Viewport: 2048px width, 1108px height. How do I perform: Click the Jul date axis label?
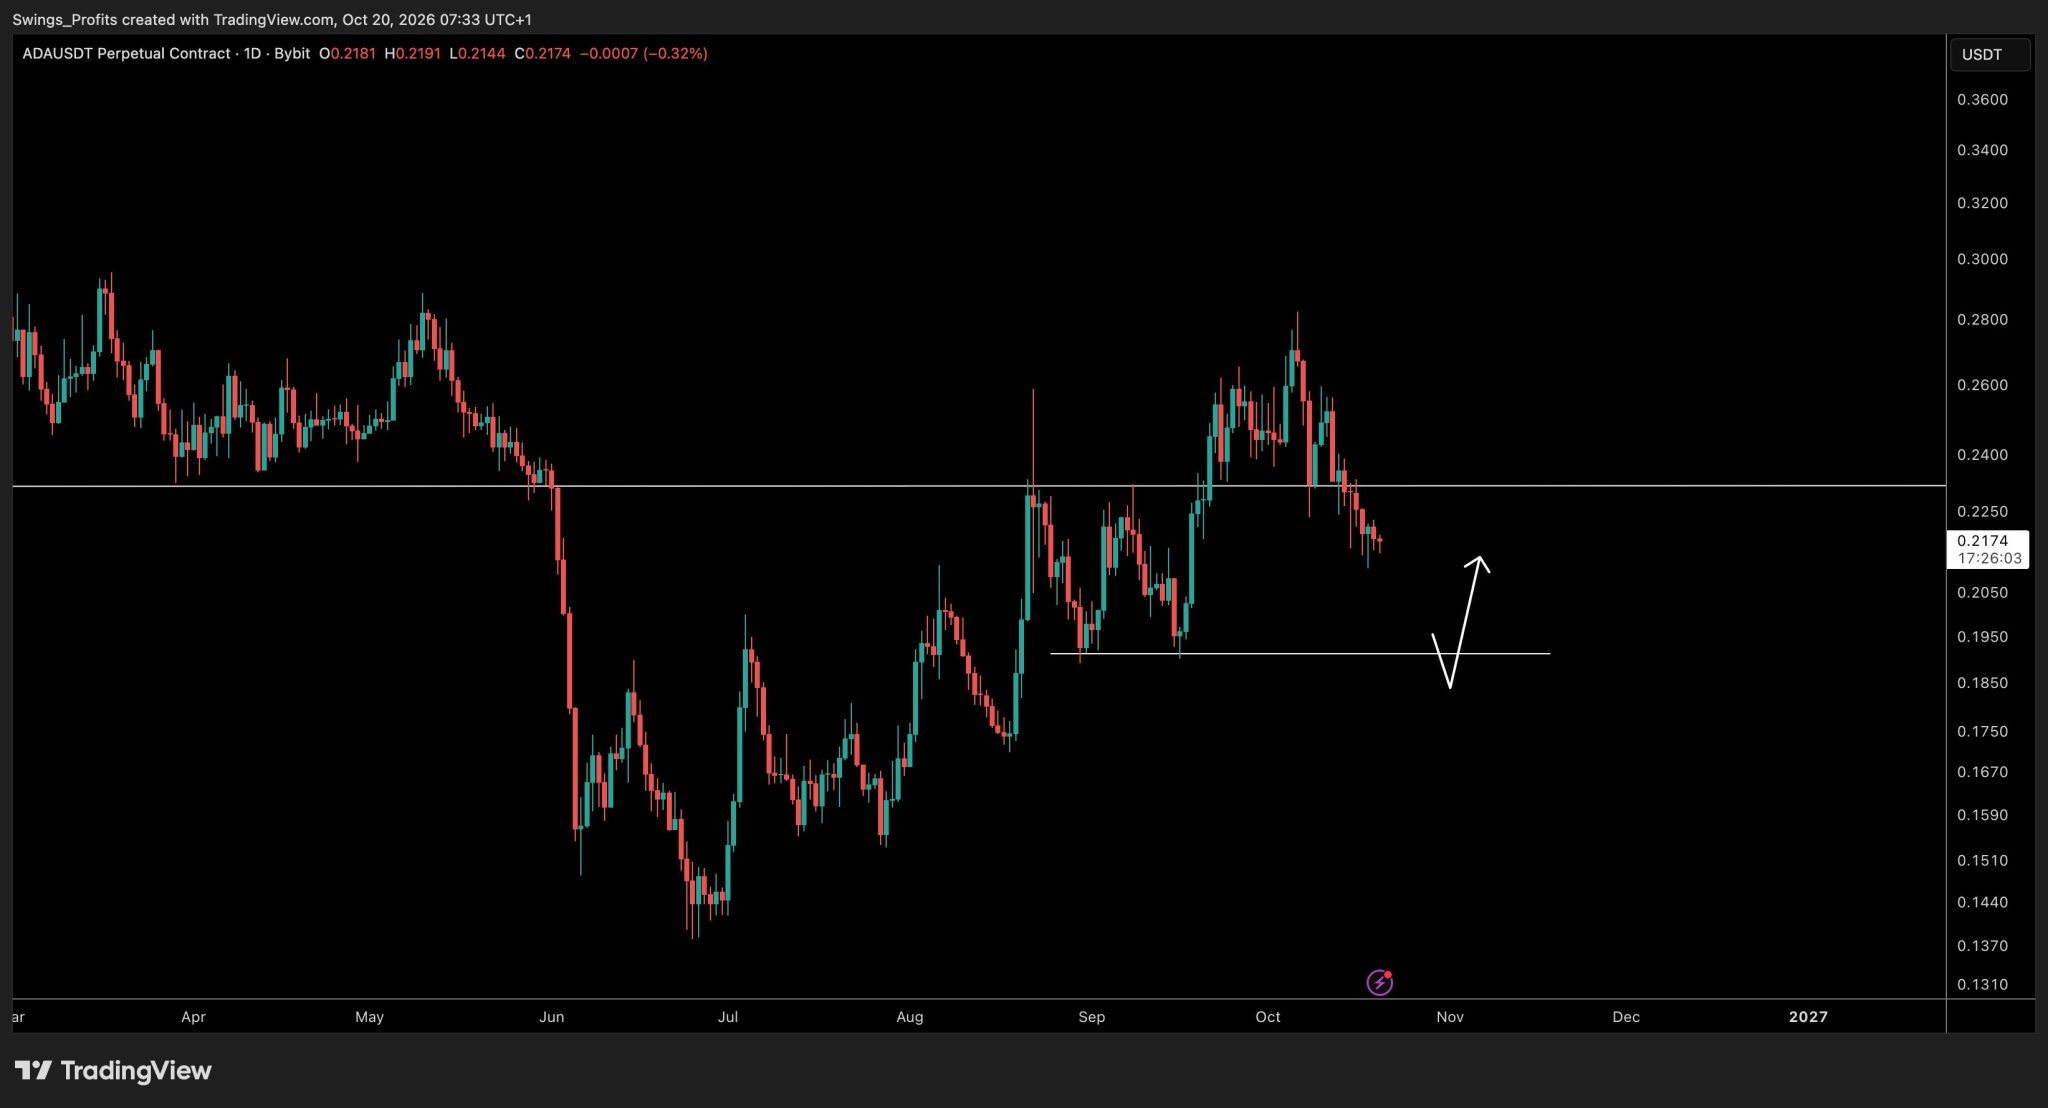tap(728, 1017)
